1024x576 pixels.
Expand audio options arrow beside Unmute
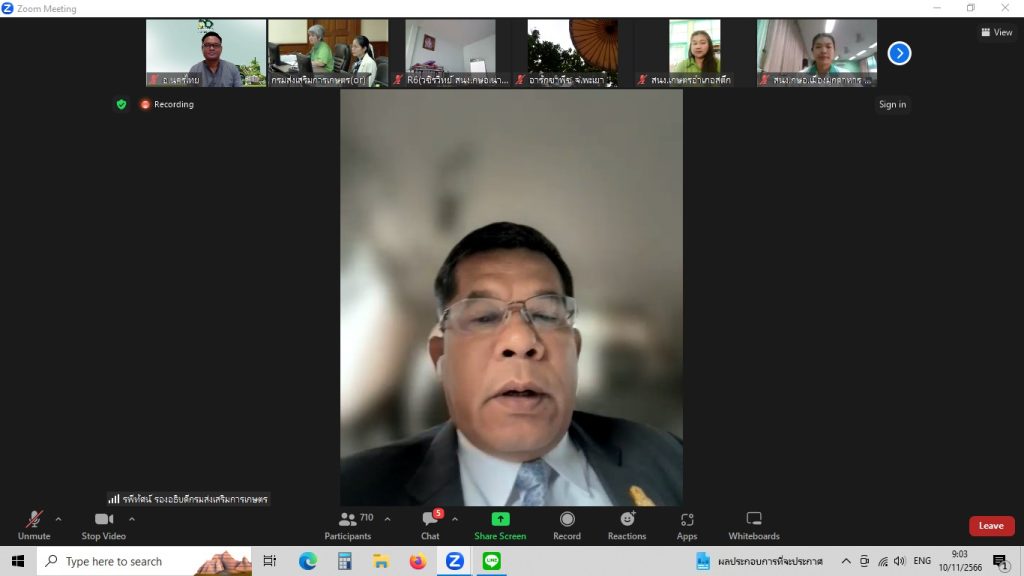(x=58, y=519)
